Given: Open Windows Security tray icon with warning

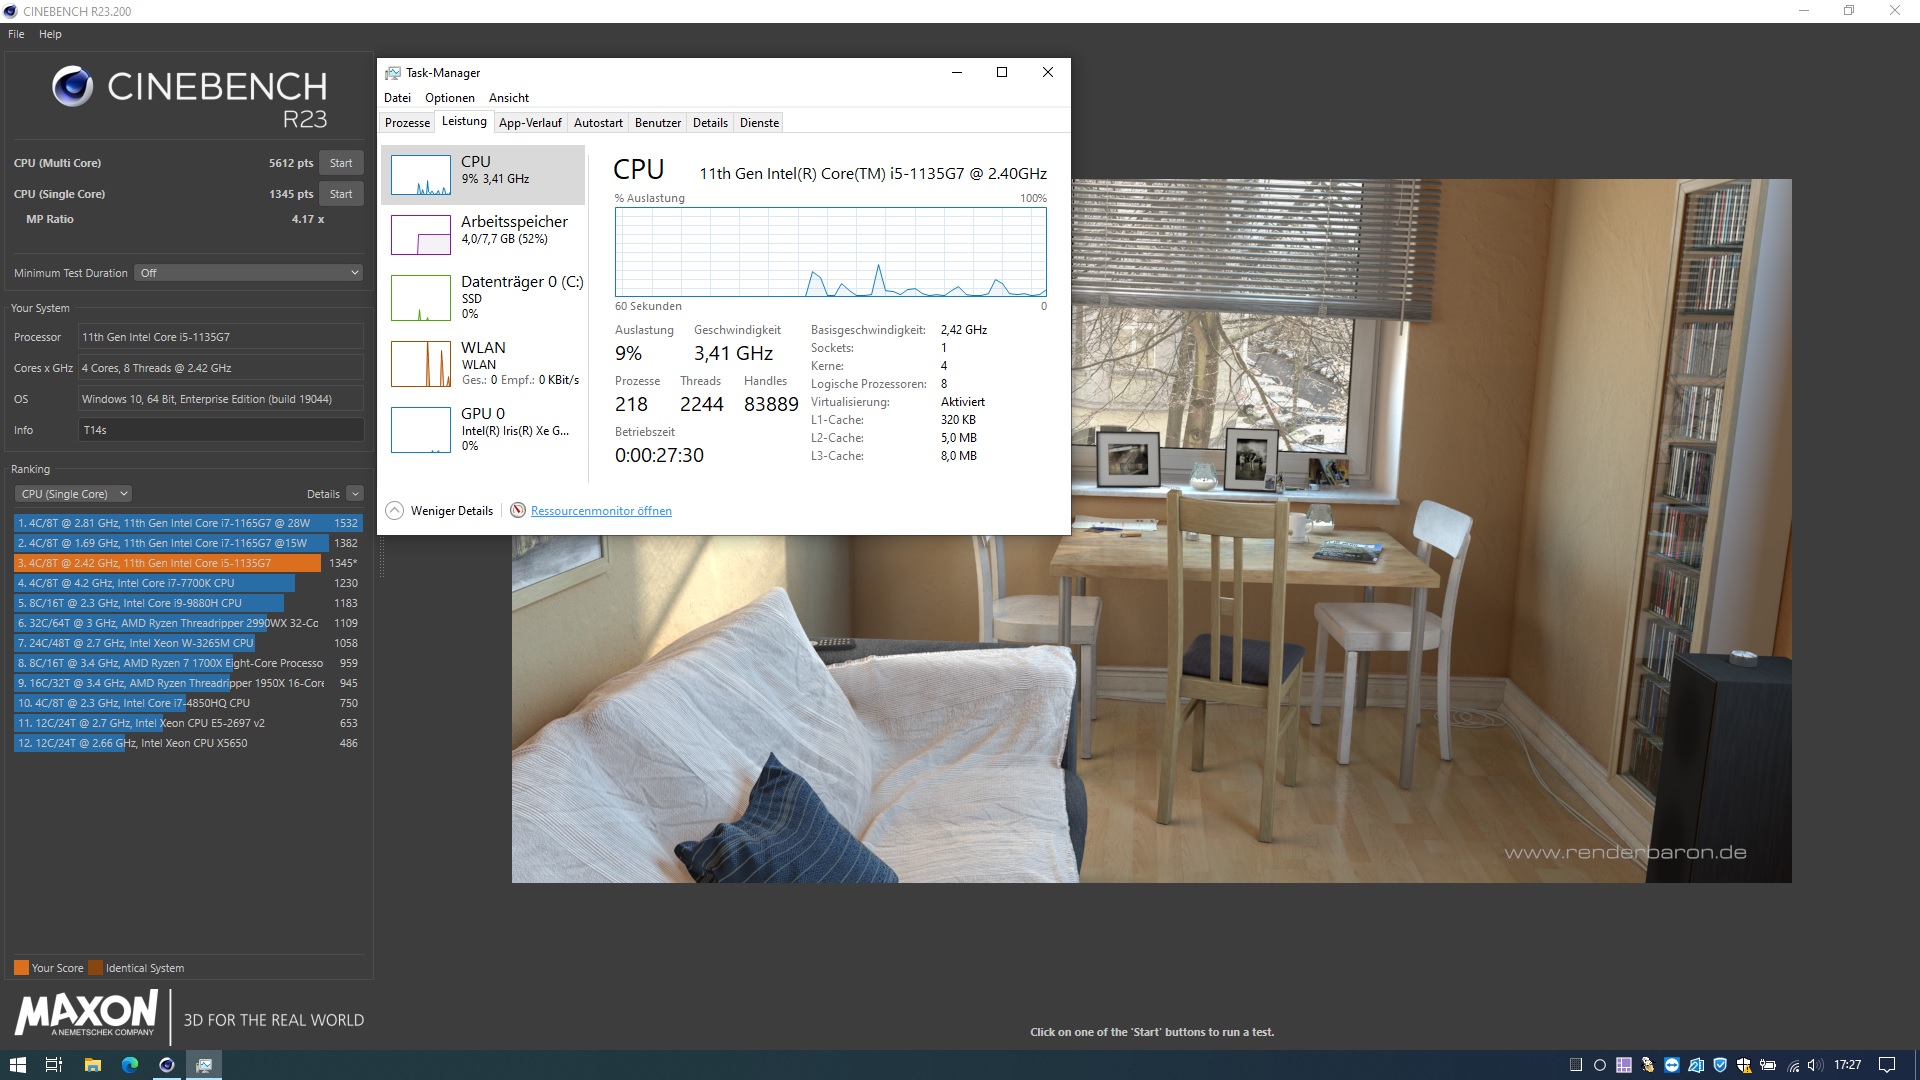Looking at the screenshot, I should pos(1744,1065).
